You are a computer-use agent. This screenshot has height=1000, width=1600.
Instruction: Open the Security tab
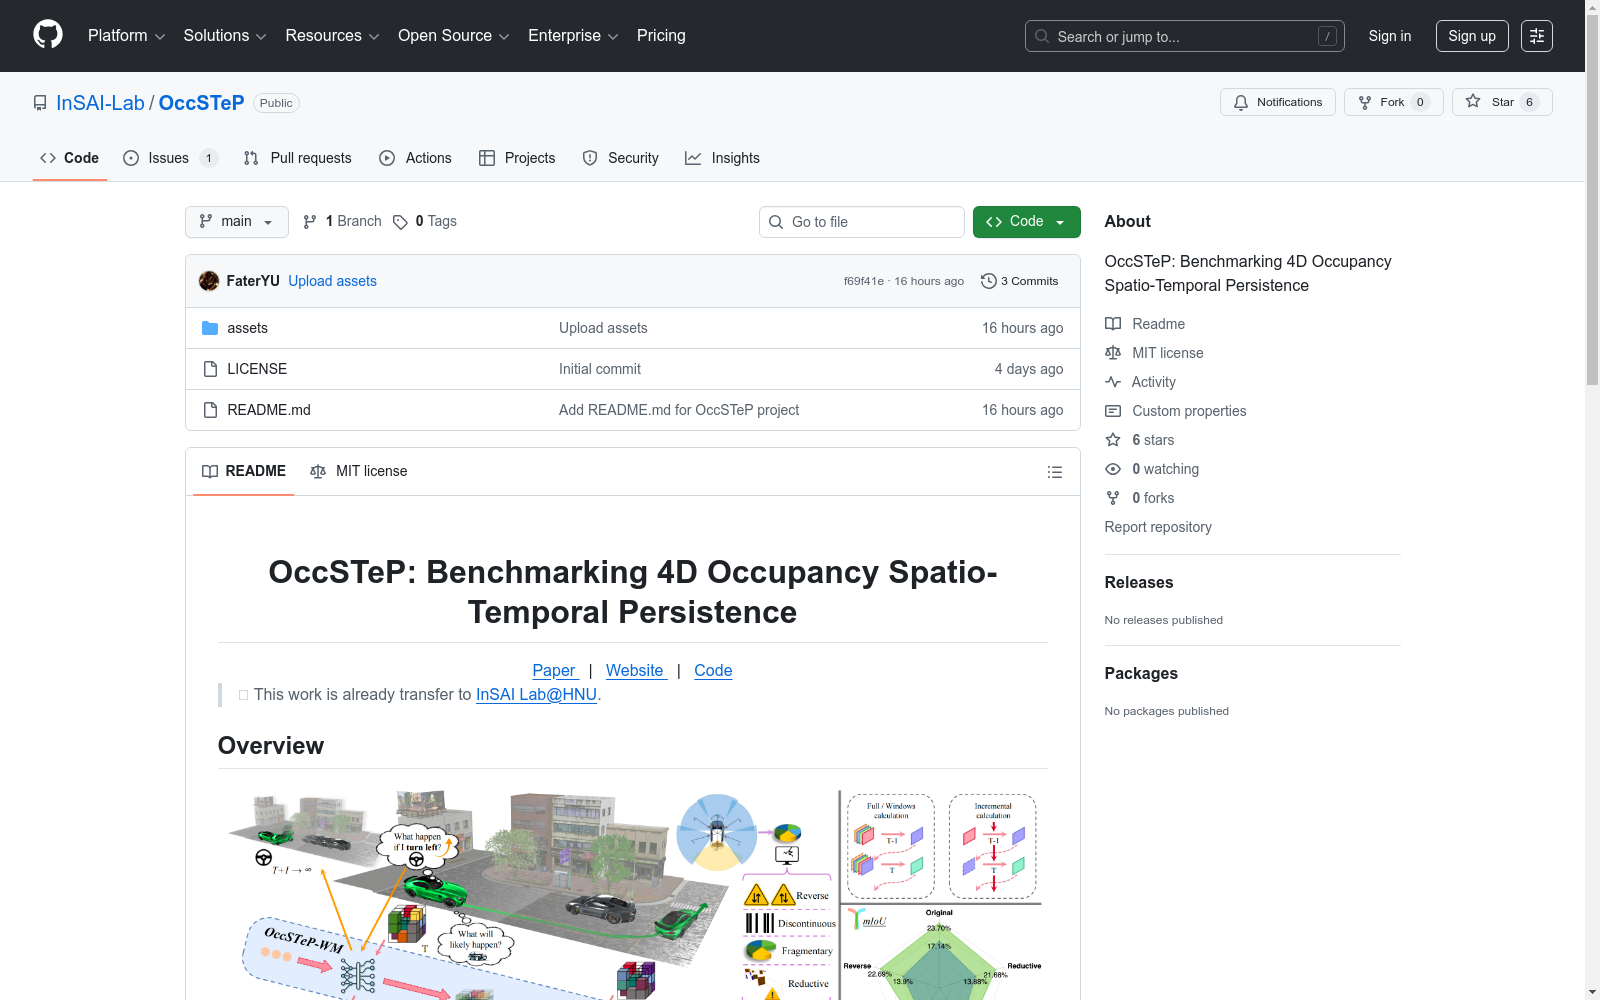point(621,158)
